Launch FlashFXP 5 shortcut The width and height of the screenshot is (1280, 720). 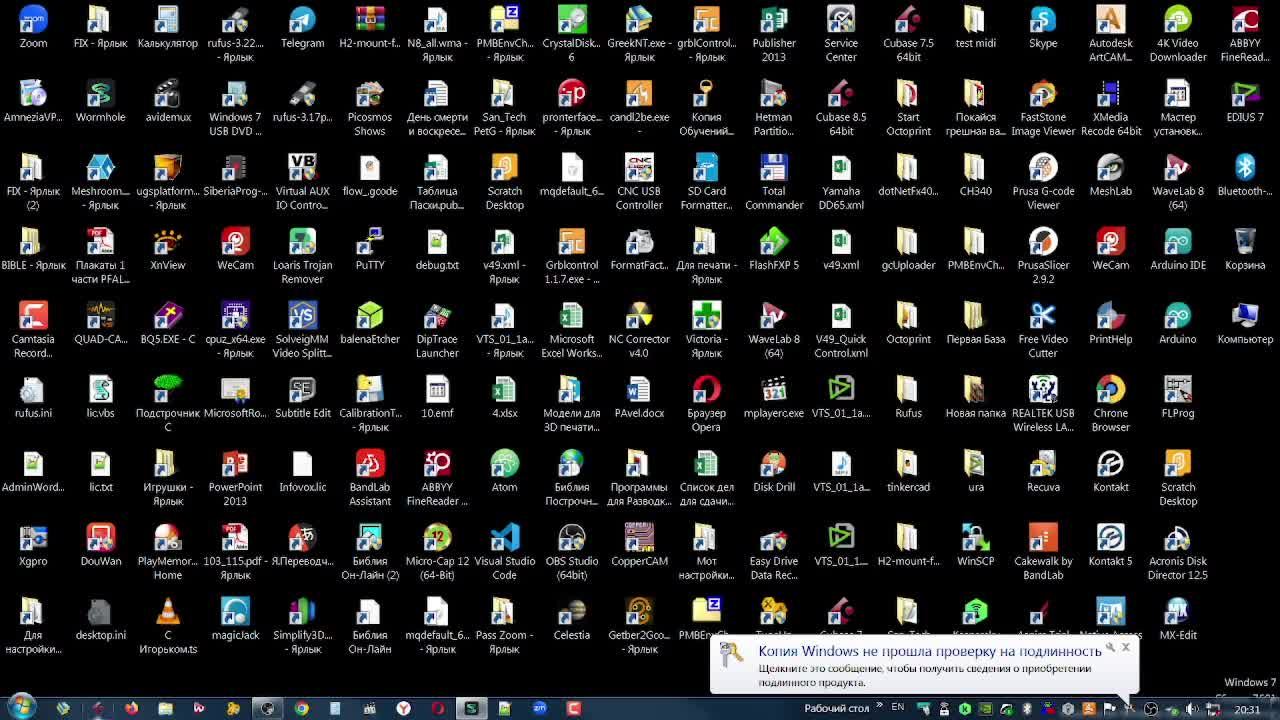click(774, 249)
